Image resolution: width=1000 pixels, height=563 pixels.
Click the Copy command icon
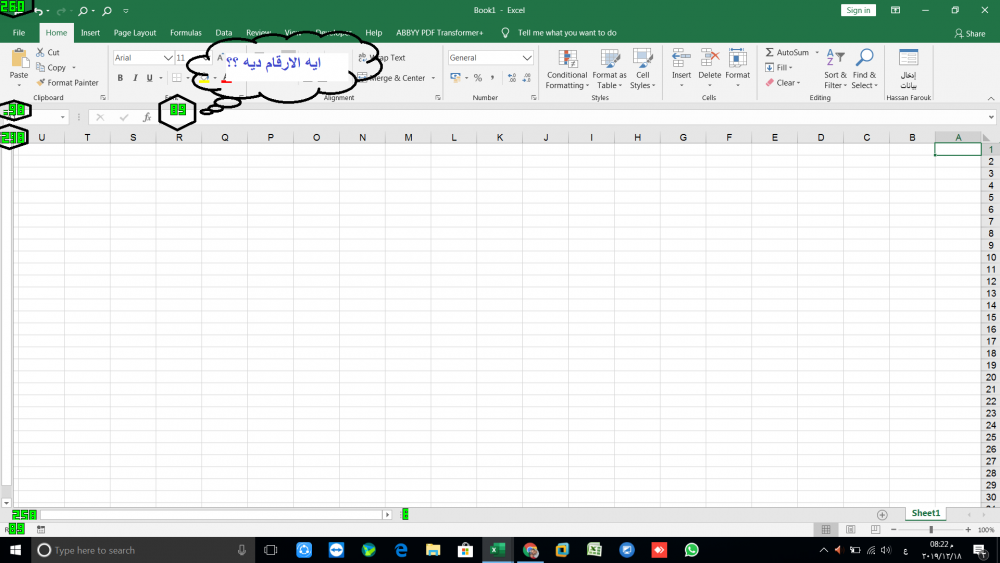40,68
